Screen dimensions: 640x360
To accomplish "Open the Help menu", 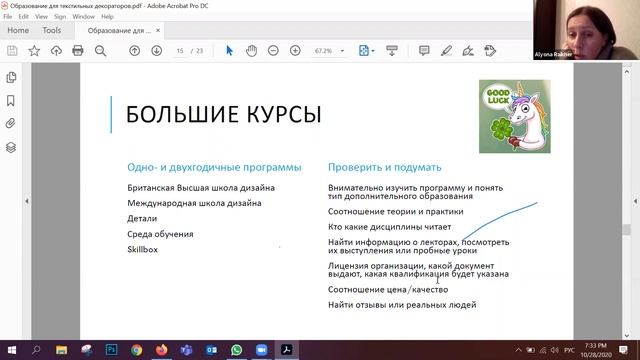I will pos(107,17).
